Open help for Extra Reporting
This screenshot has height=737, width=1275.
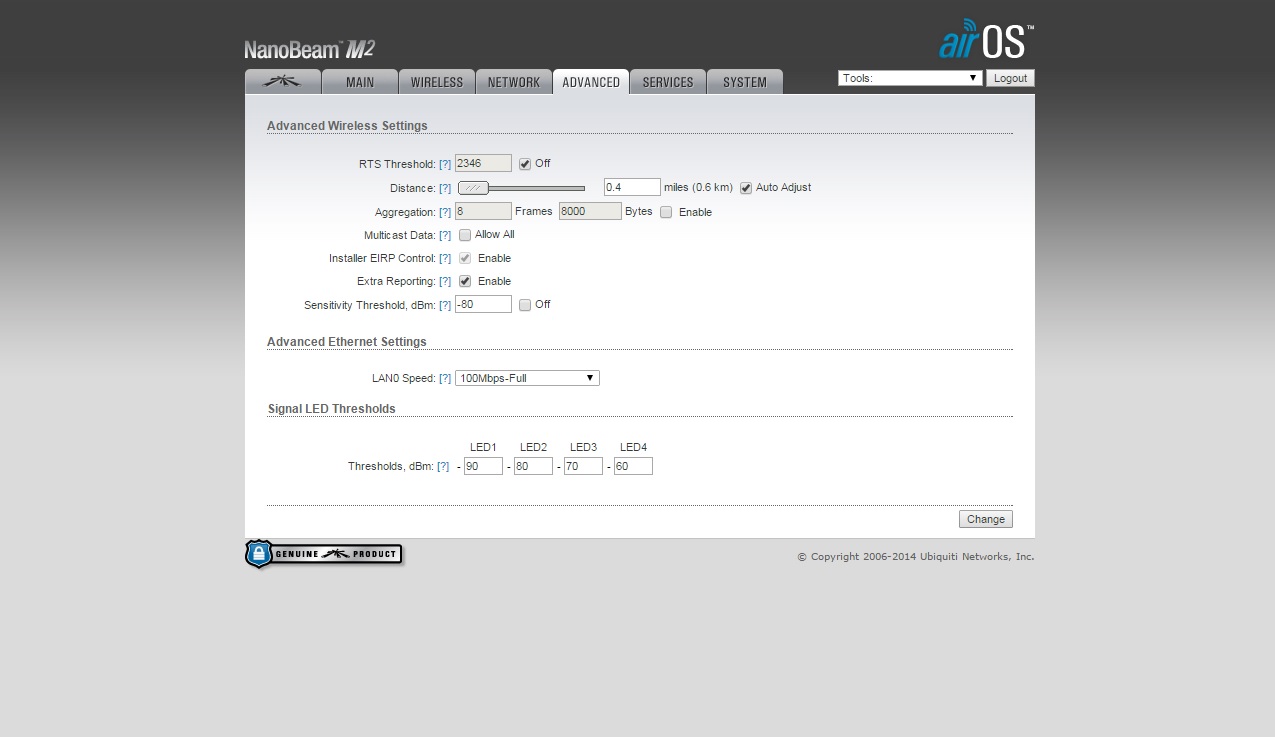point(445,281)
